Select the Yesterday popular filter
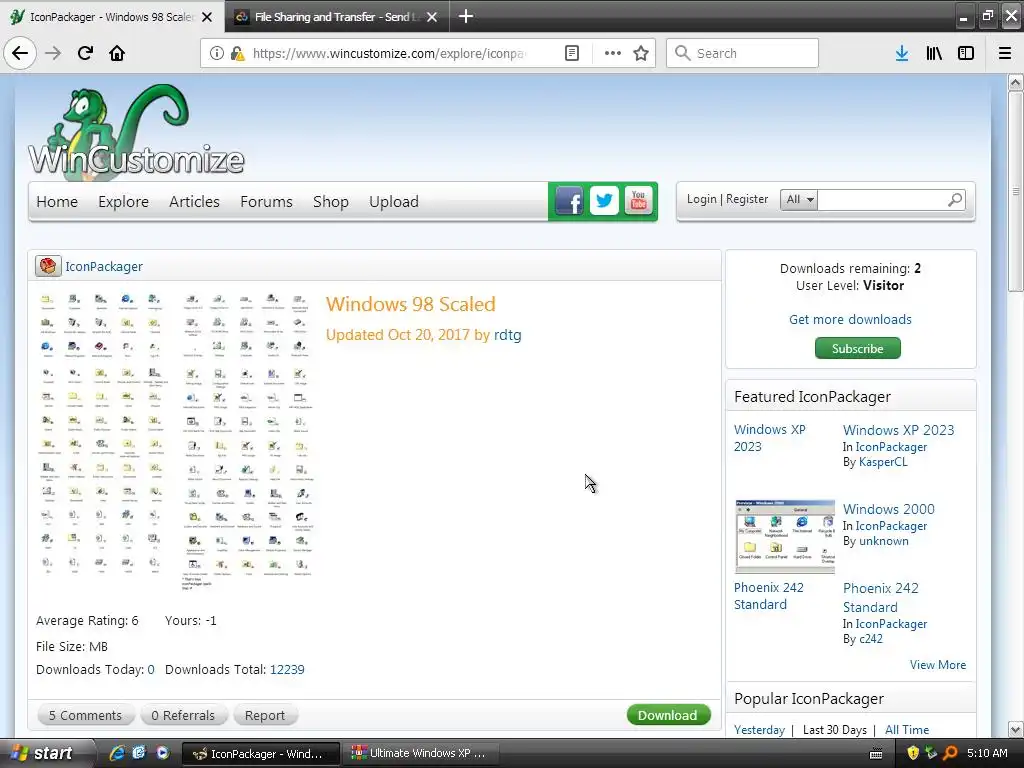Screen dimensions: 1024x768 760,729
